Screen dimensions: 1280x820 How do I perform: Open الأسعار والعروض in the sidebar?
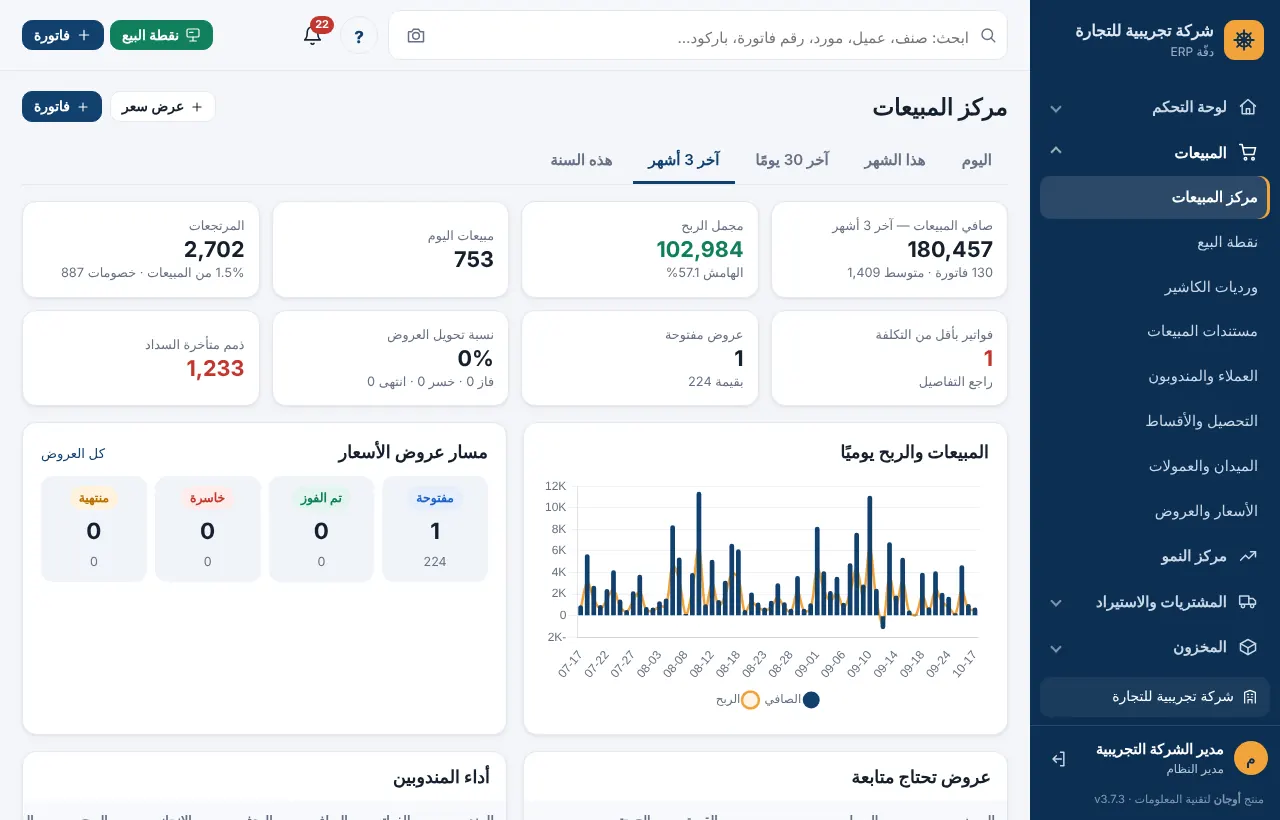(1155, 511)
